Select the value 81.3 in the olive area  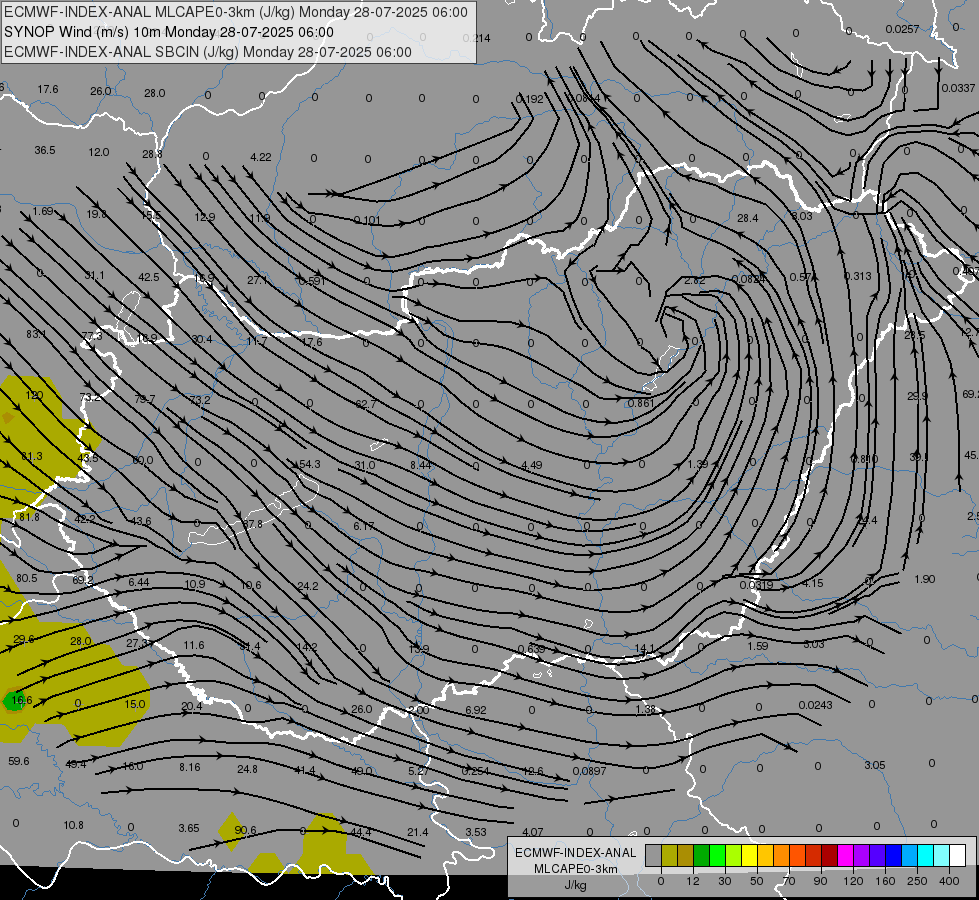click(32, 457)
